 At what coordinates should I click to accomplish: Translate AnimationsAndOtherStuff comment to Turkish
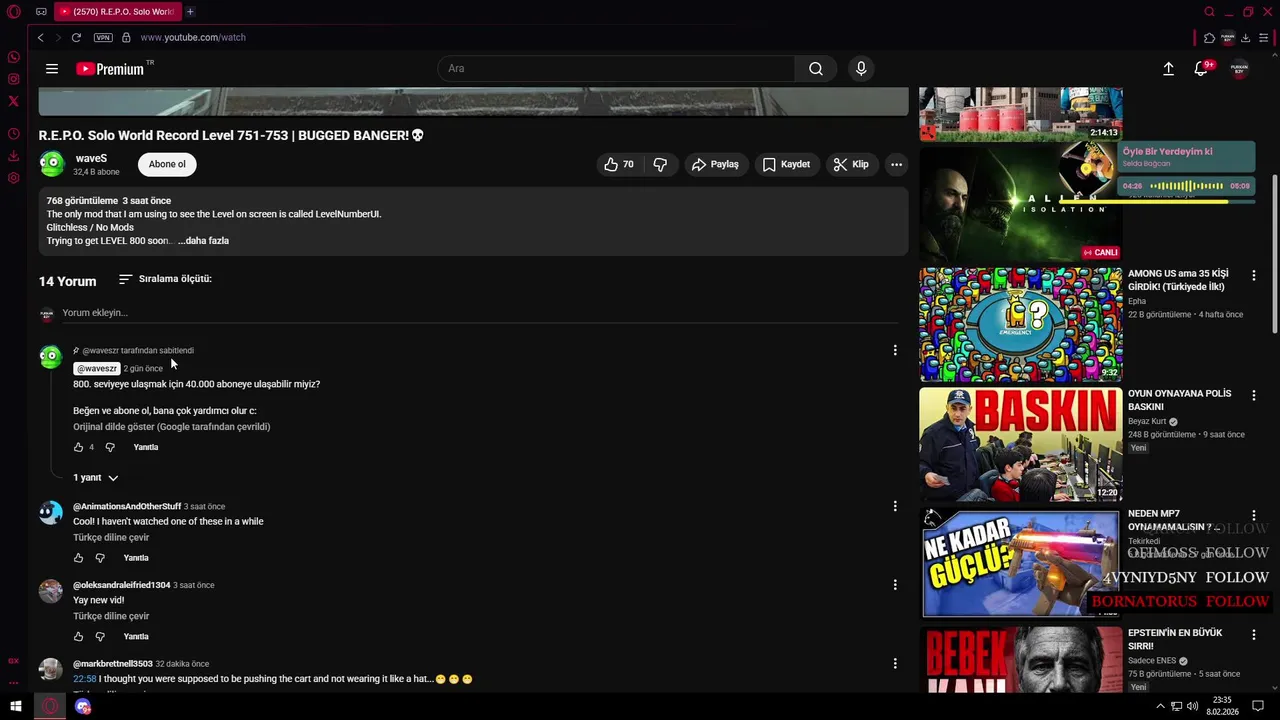click(111, 538)
